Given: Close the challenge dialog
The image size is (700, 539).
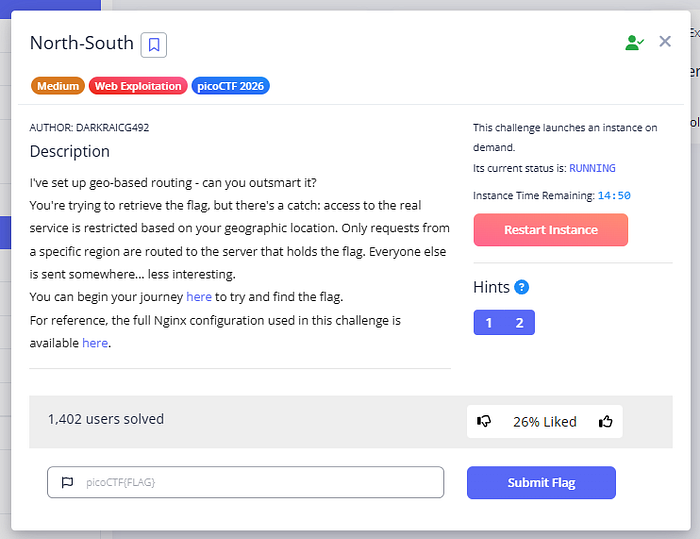Looking at the screenshot, I should (665, 42).
